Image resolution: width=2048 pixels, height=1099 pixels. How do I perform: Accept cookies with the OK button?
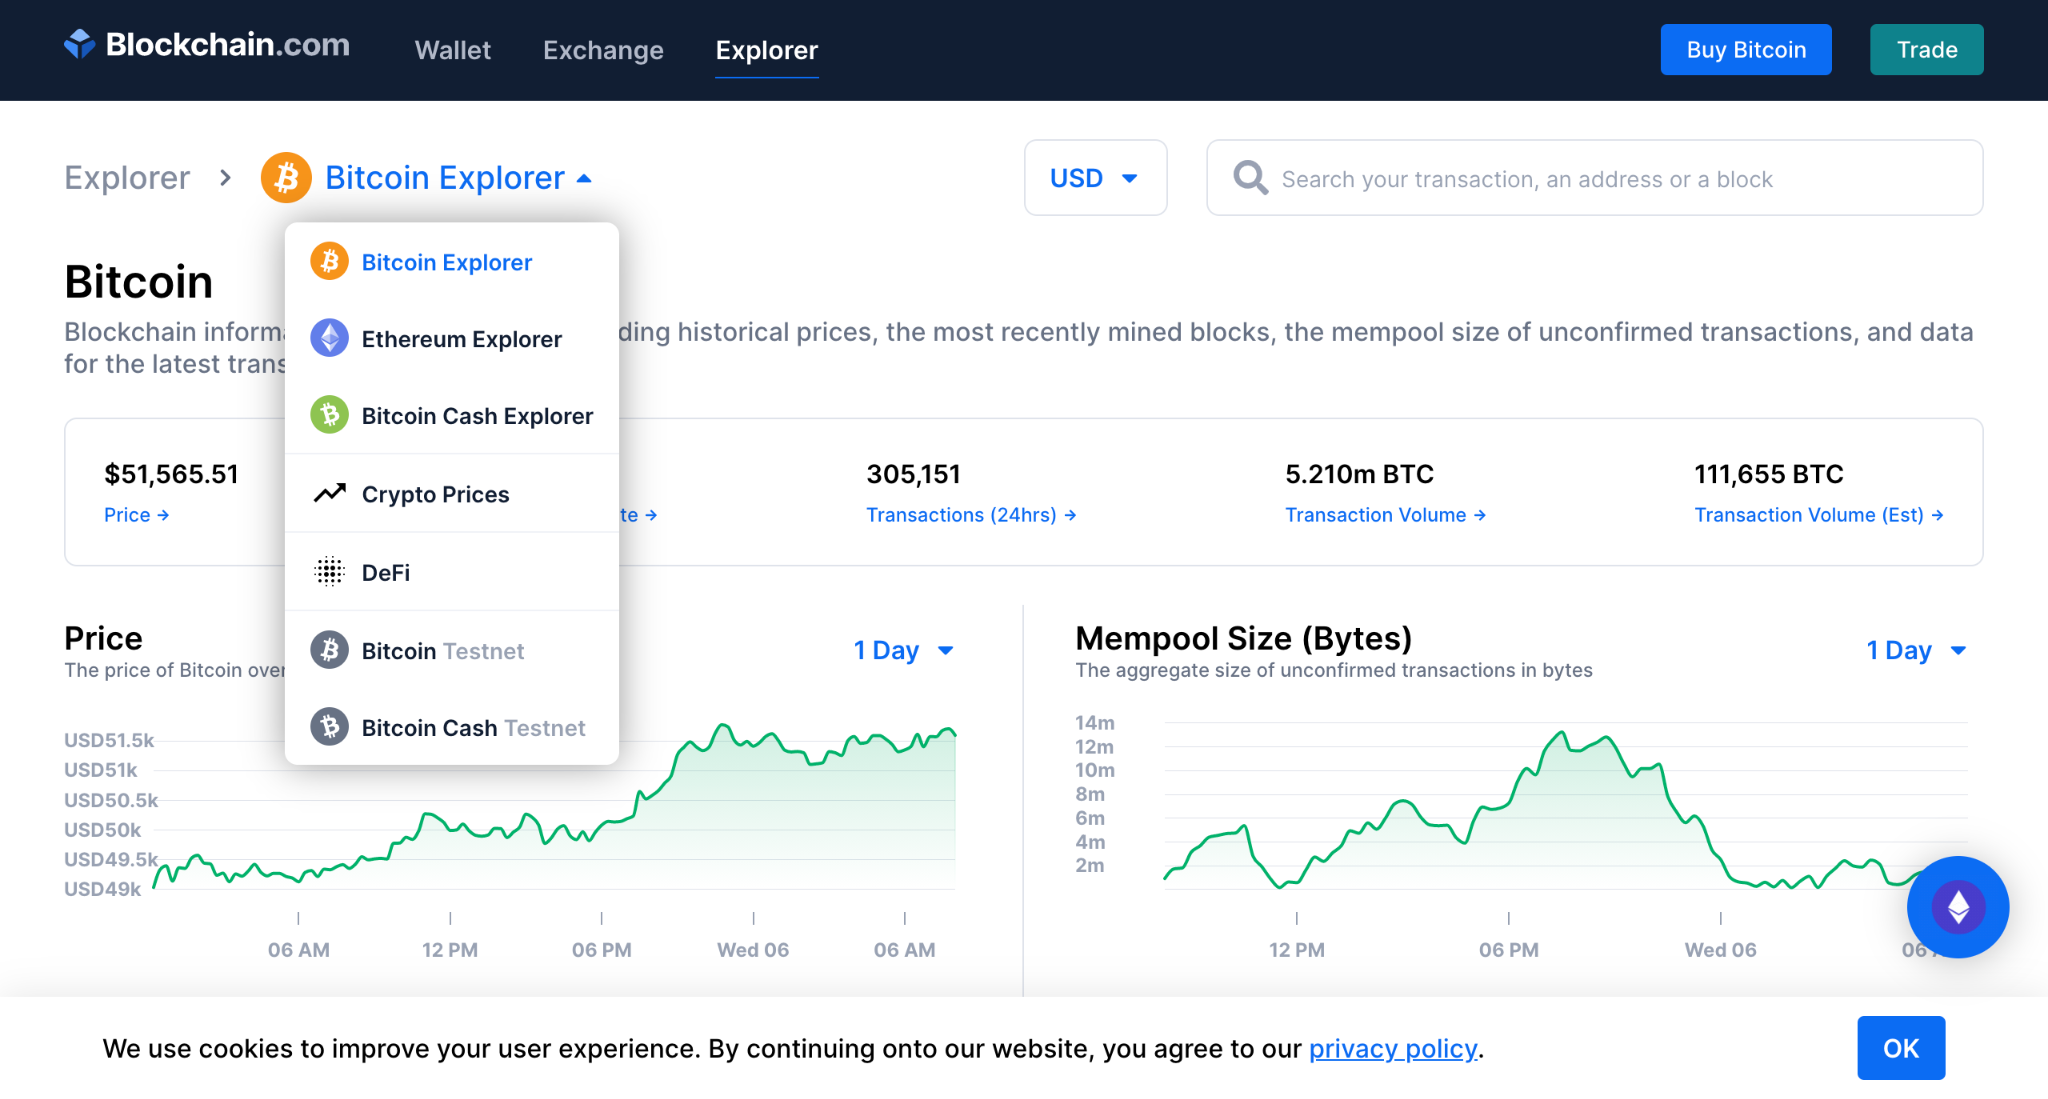tap(1900, 1048)
